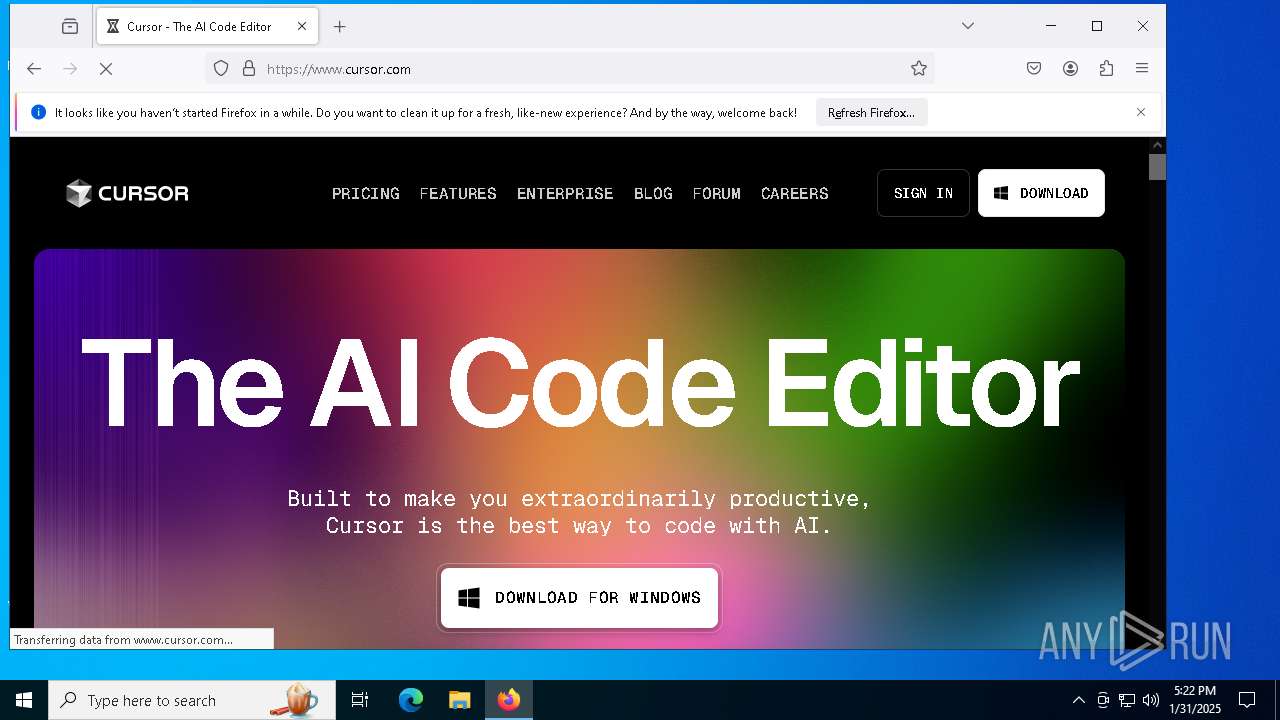View site security padlock information
The height and width of the screenshot is (720, 1280).
[249, 69]
